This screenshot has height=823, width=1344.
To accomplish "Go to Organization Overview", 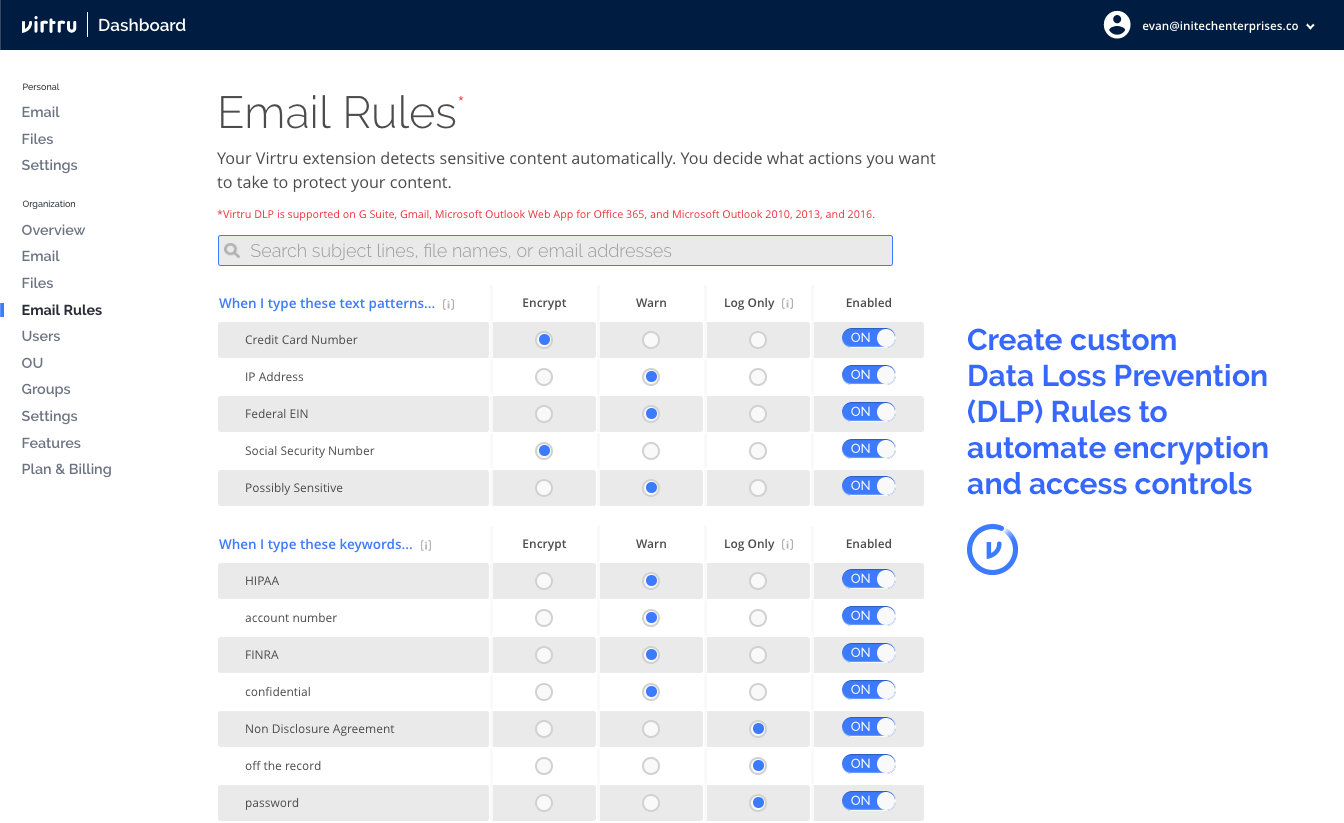I will (x=54, y=230).
